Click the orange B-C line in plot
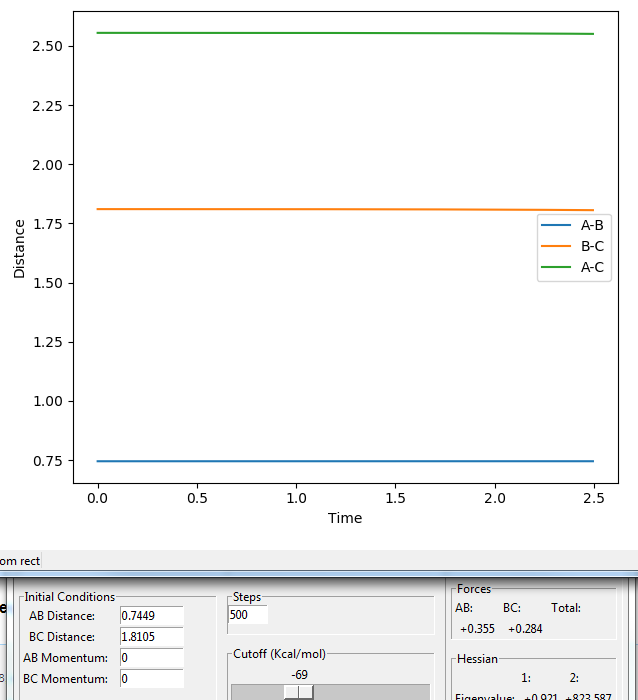 [x=345, y=209]
